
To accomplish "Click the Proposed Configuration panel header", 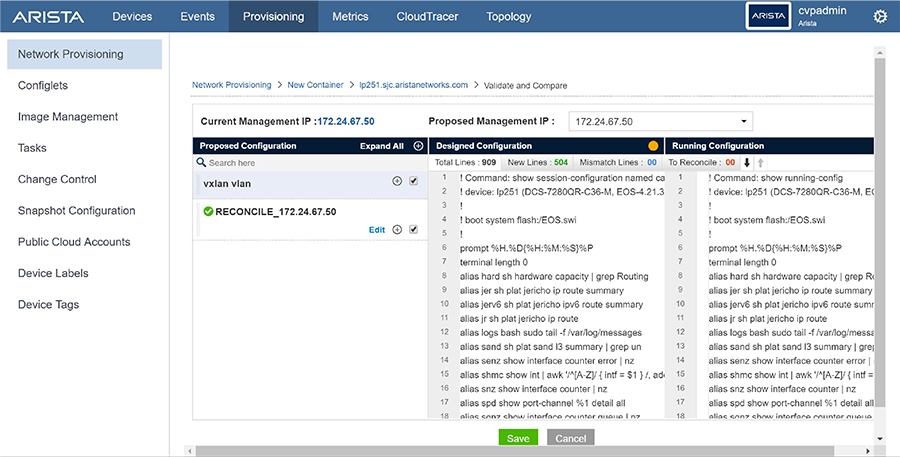I will pos(310,146).
